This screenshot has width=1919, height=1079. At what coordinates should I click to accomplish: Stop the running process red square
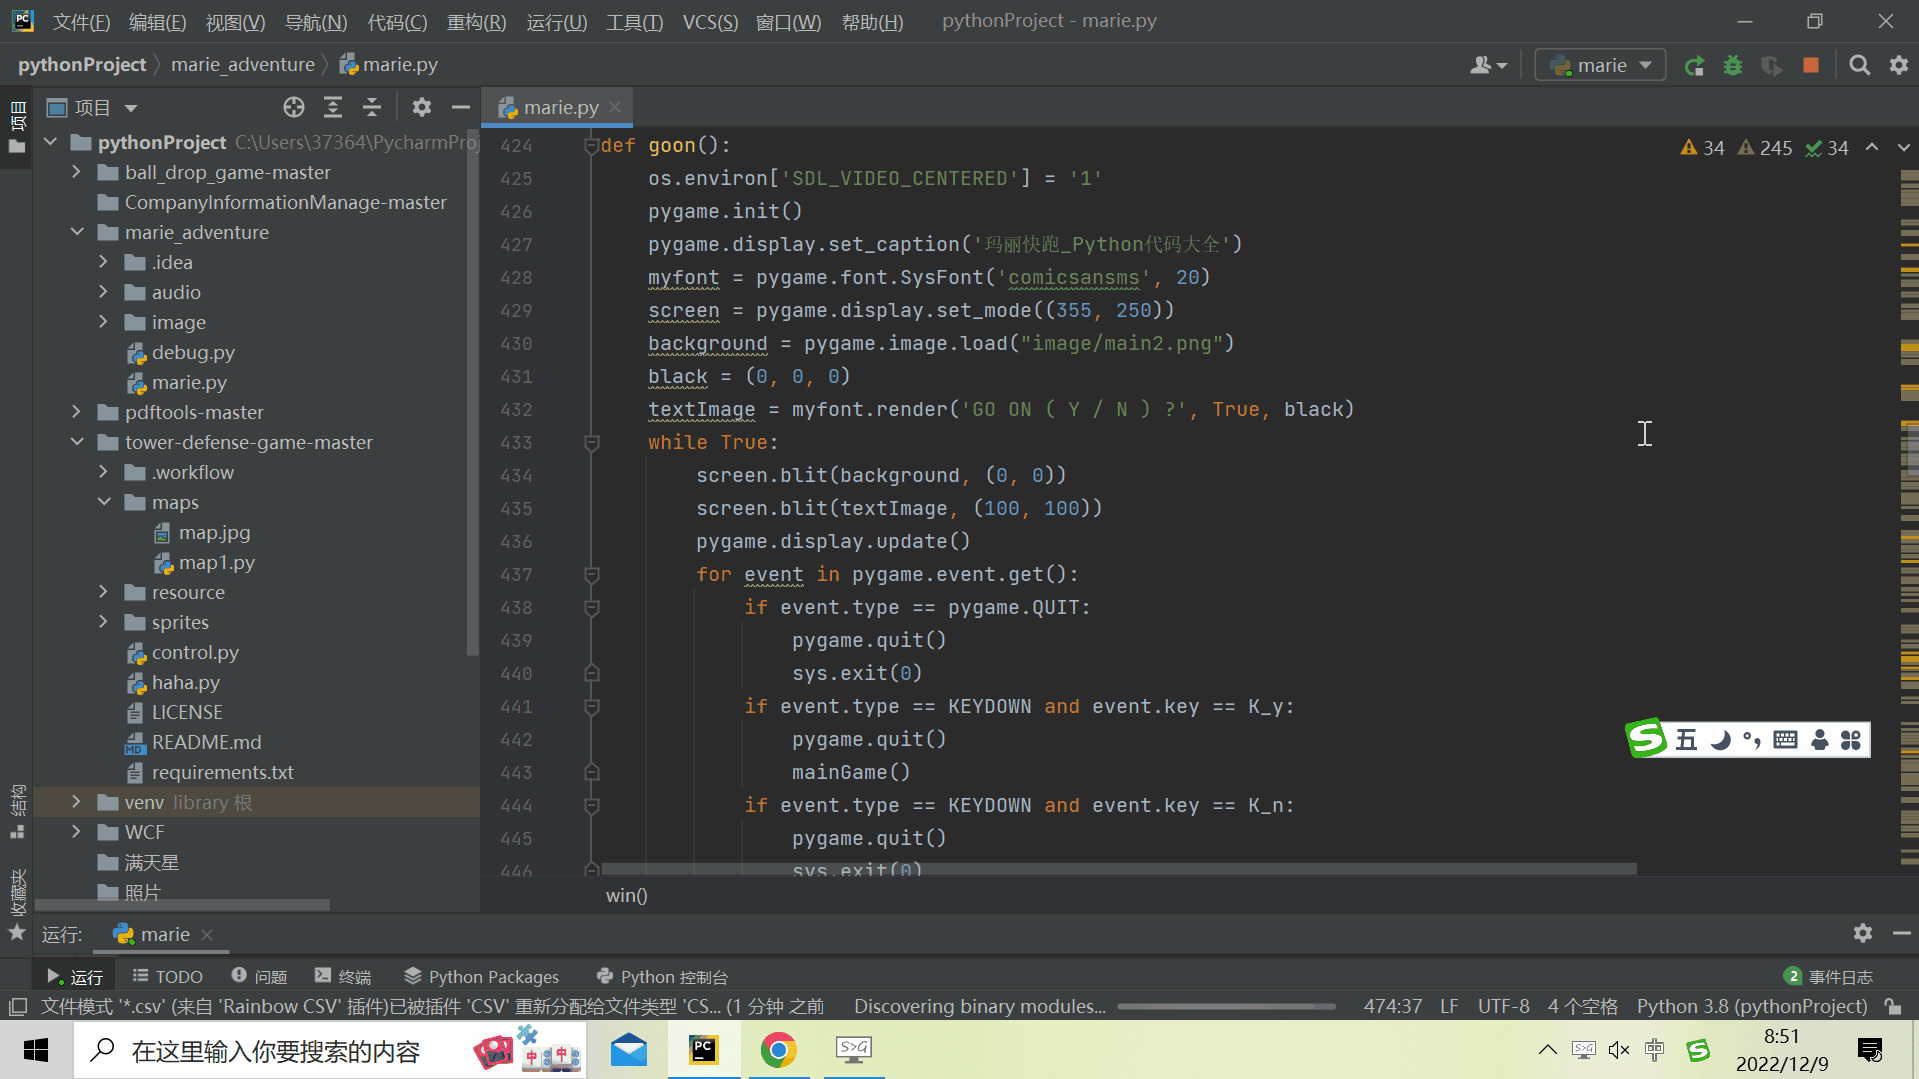(1811, 66)
